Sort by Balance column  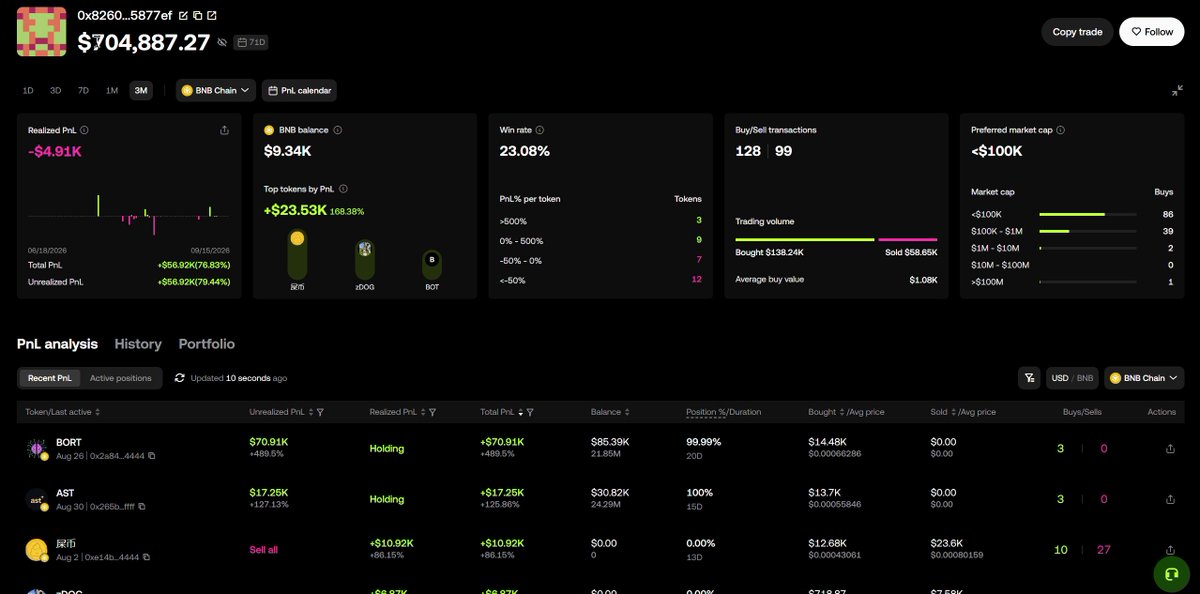coord(628,412)
